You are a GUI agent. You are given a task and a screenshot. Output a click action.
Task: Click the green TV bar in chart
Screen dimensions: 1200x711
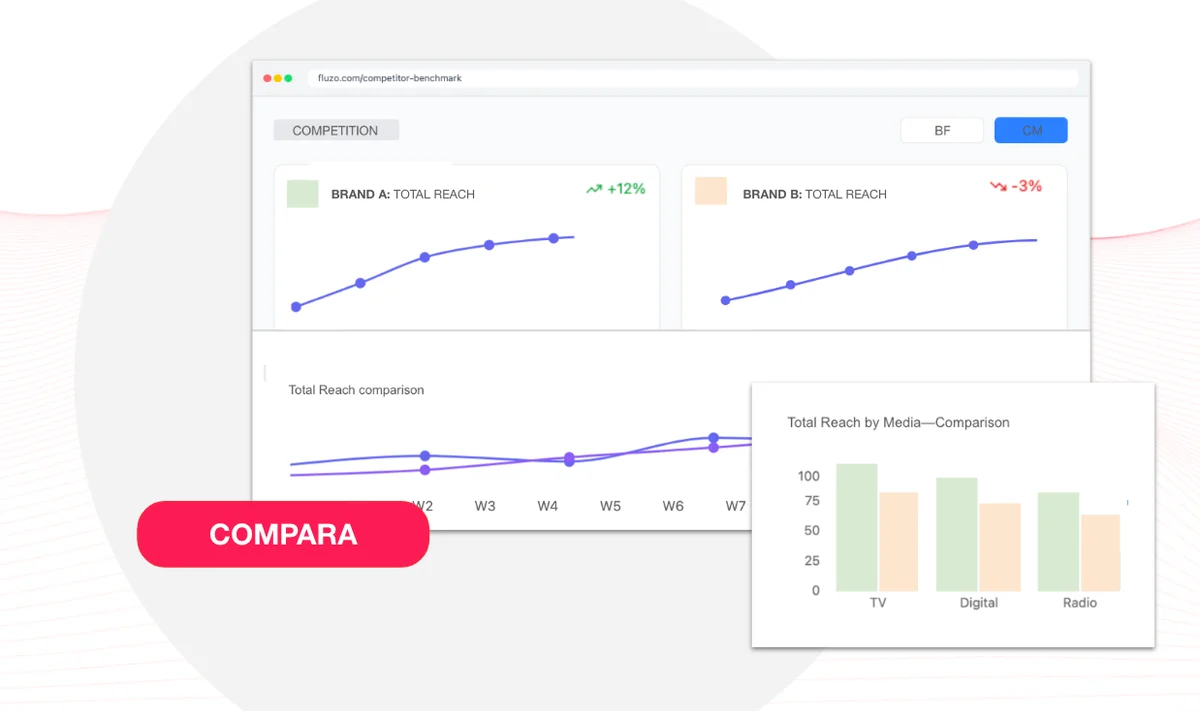pos(857,527)
